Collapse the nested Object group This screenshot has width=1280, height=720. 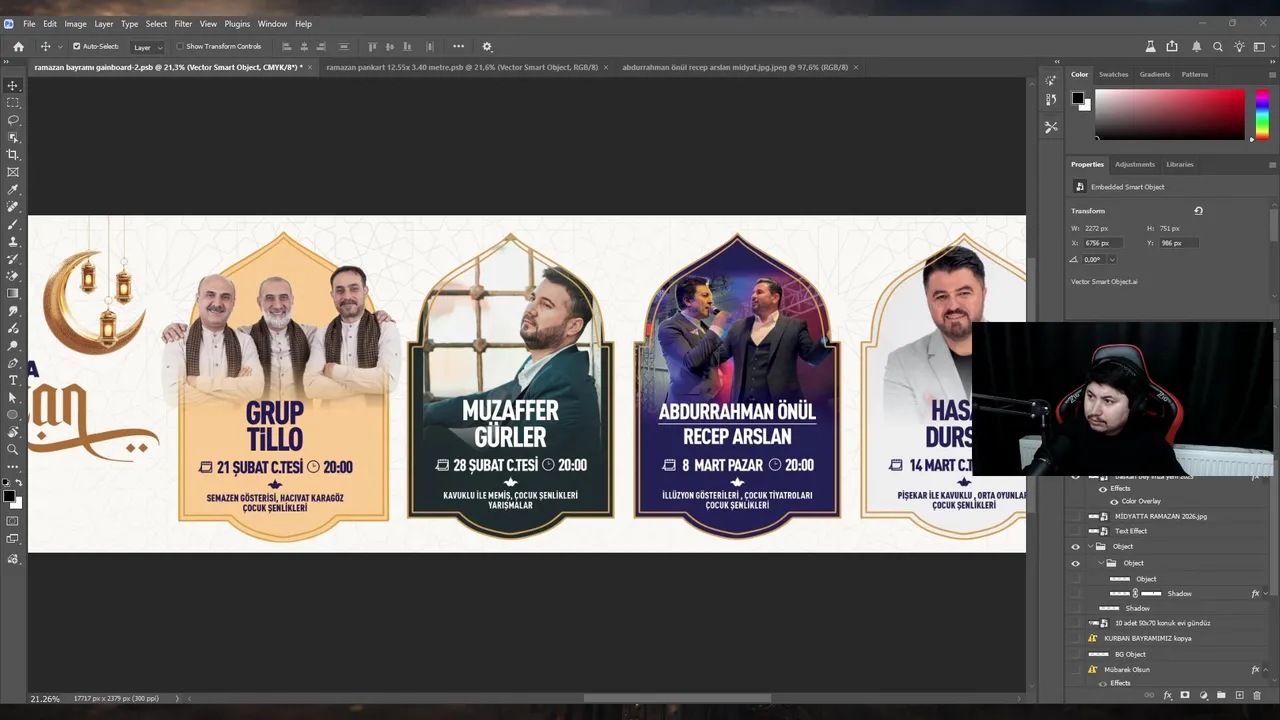tap(1101, 563)
